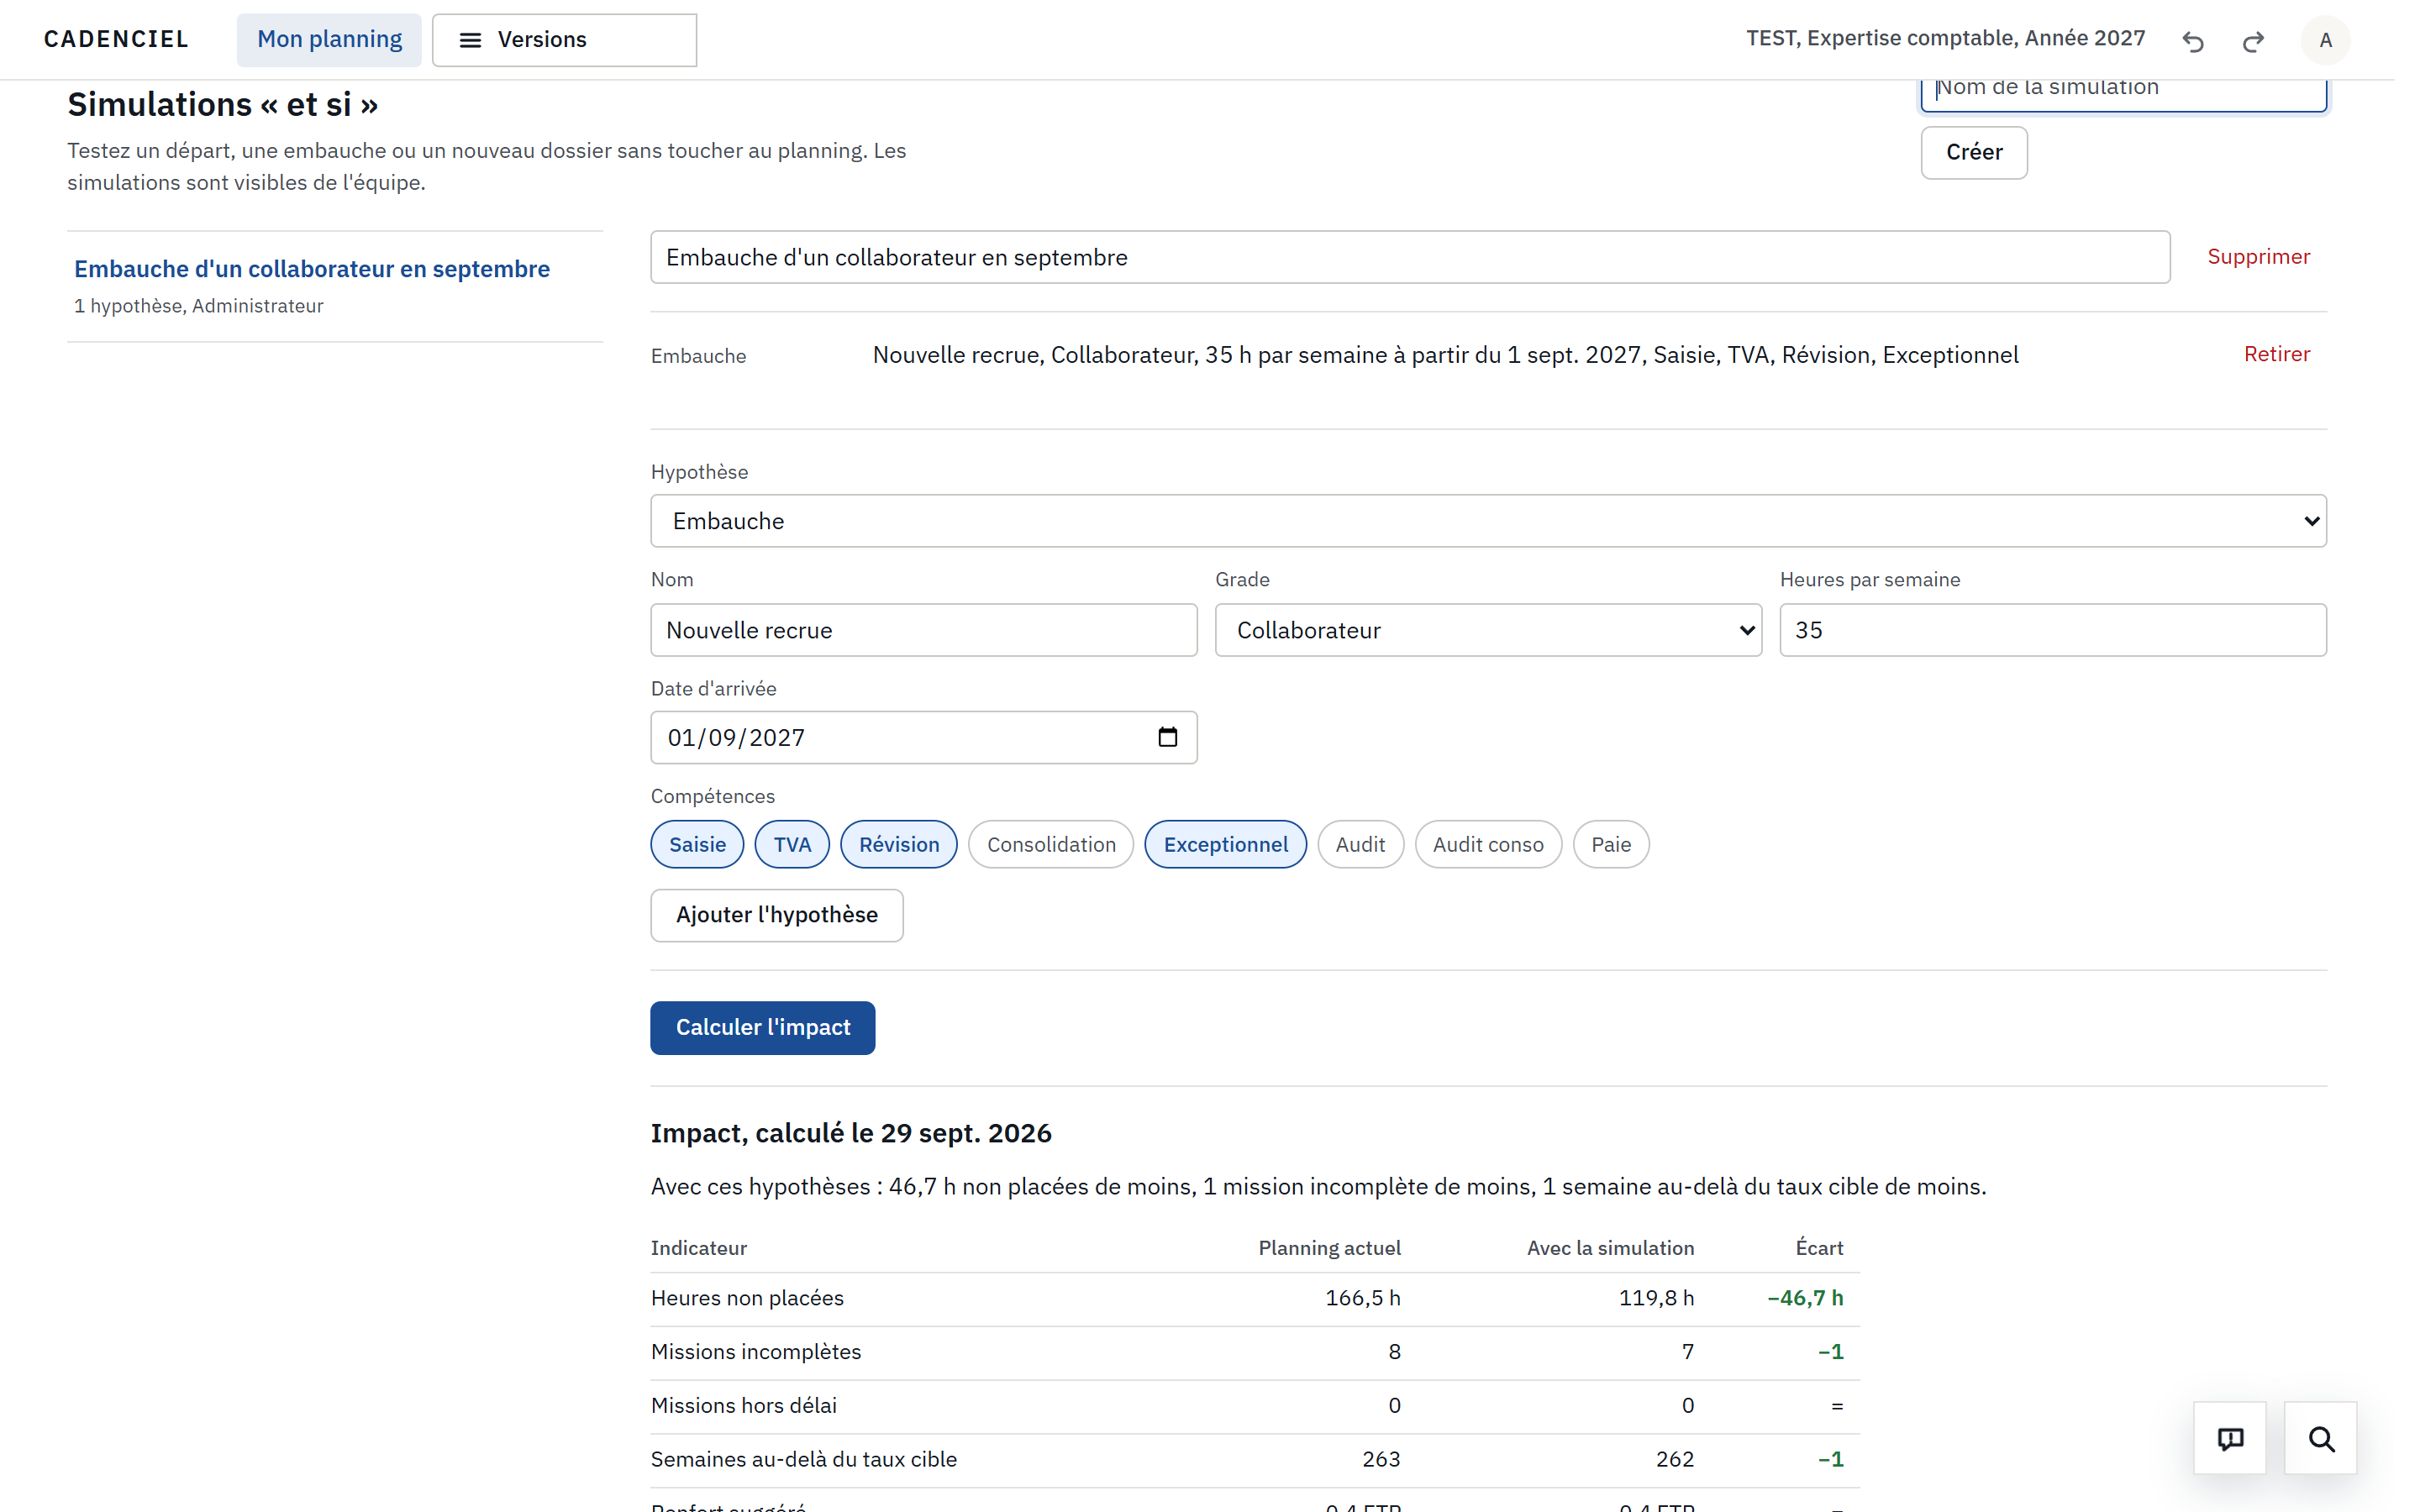Click Supprimer to delete the simulation
Image resolution: width=2420 pixels, height=1512 pixels.
coord(2258,257)
